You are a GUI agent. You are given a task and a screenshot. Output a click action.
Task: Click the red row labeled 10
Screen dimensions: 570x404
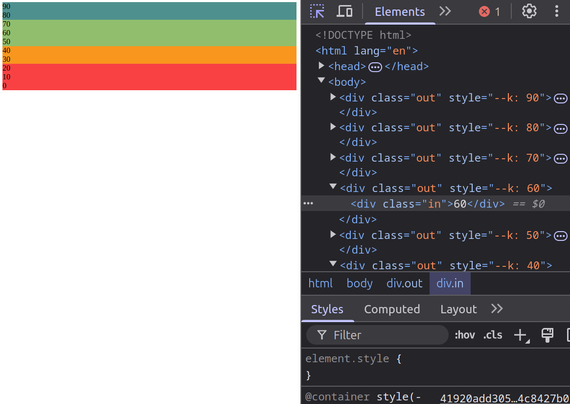[149, 77]
